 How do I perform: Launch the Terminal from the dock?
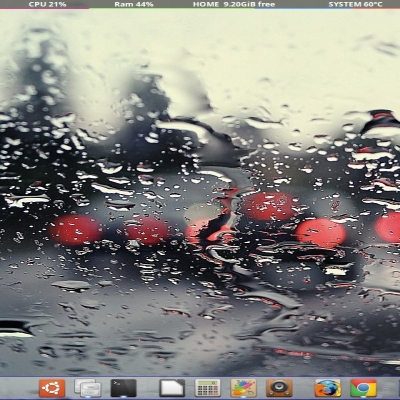[x=123, y=388]
